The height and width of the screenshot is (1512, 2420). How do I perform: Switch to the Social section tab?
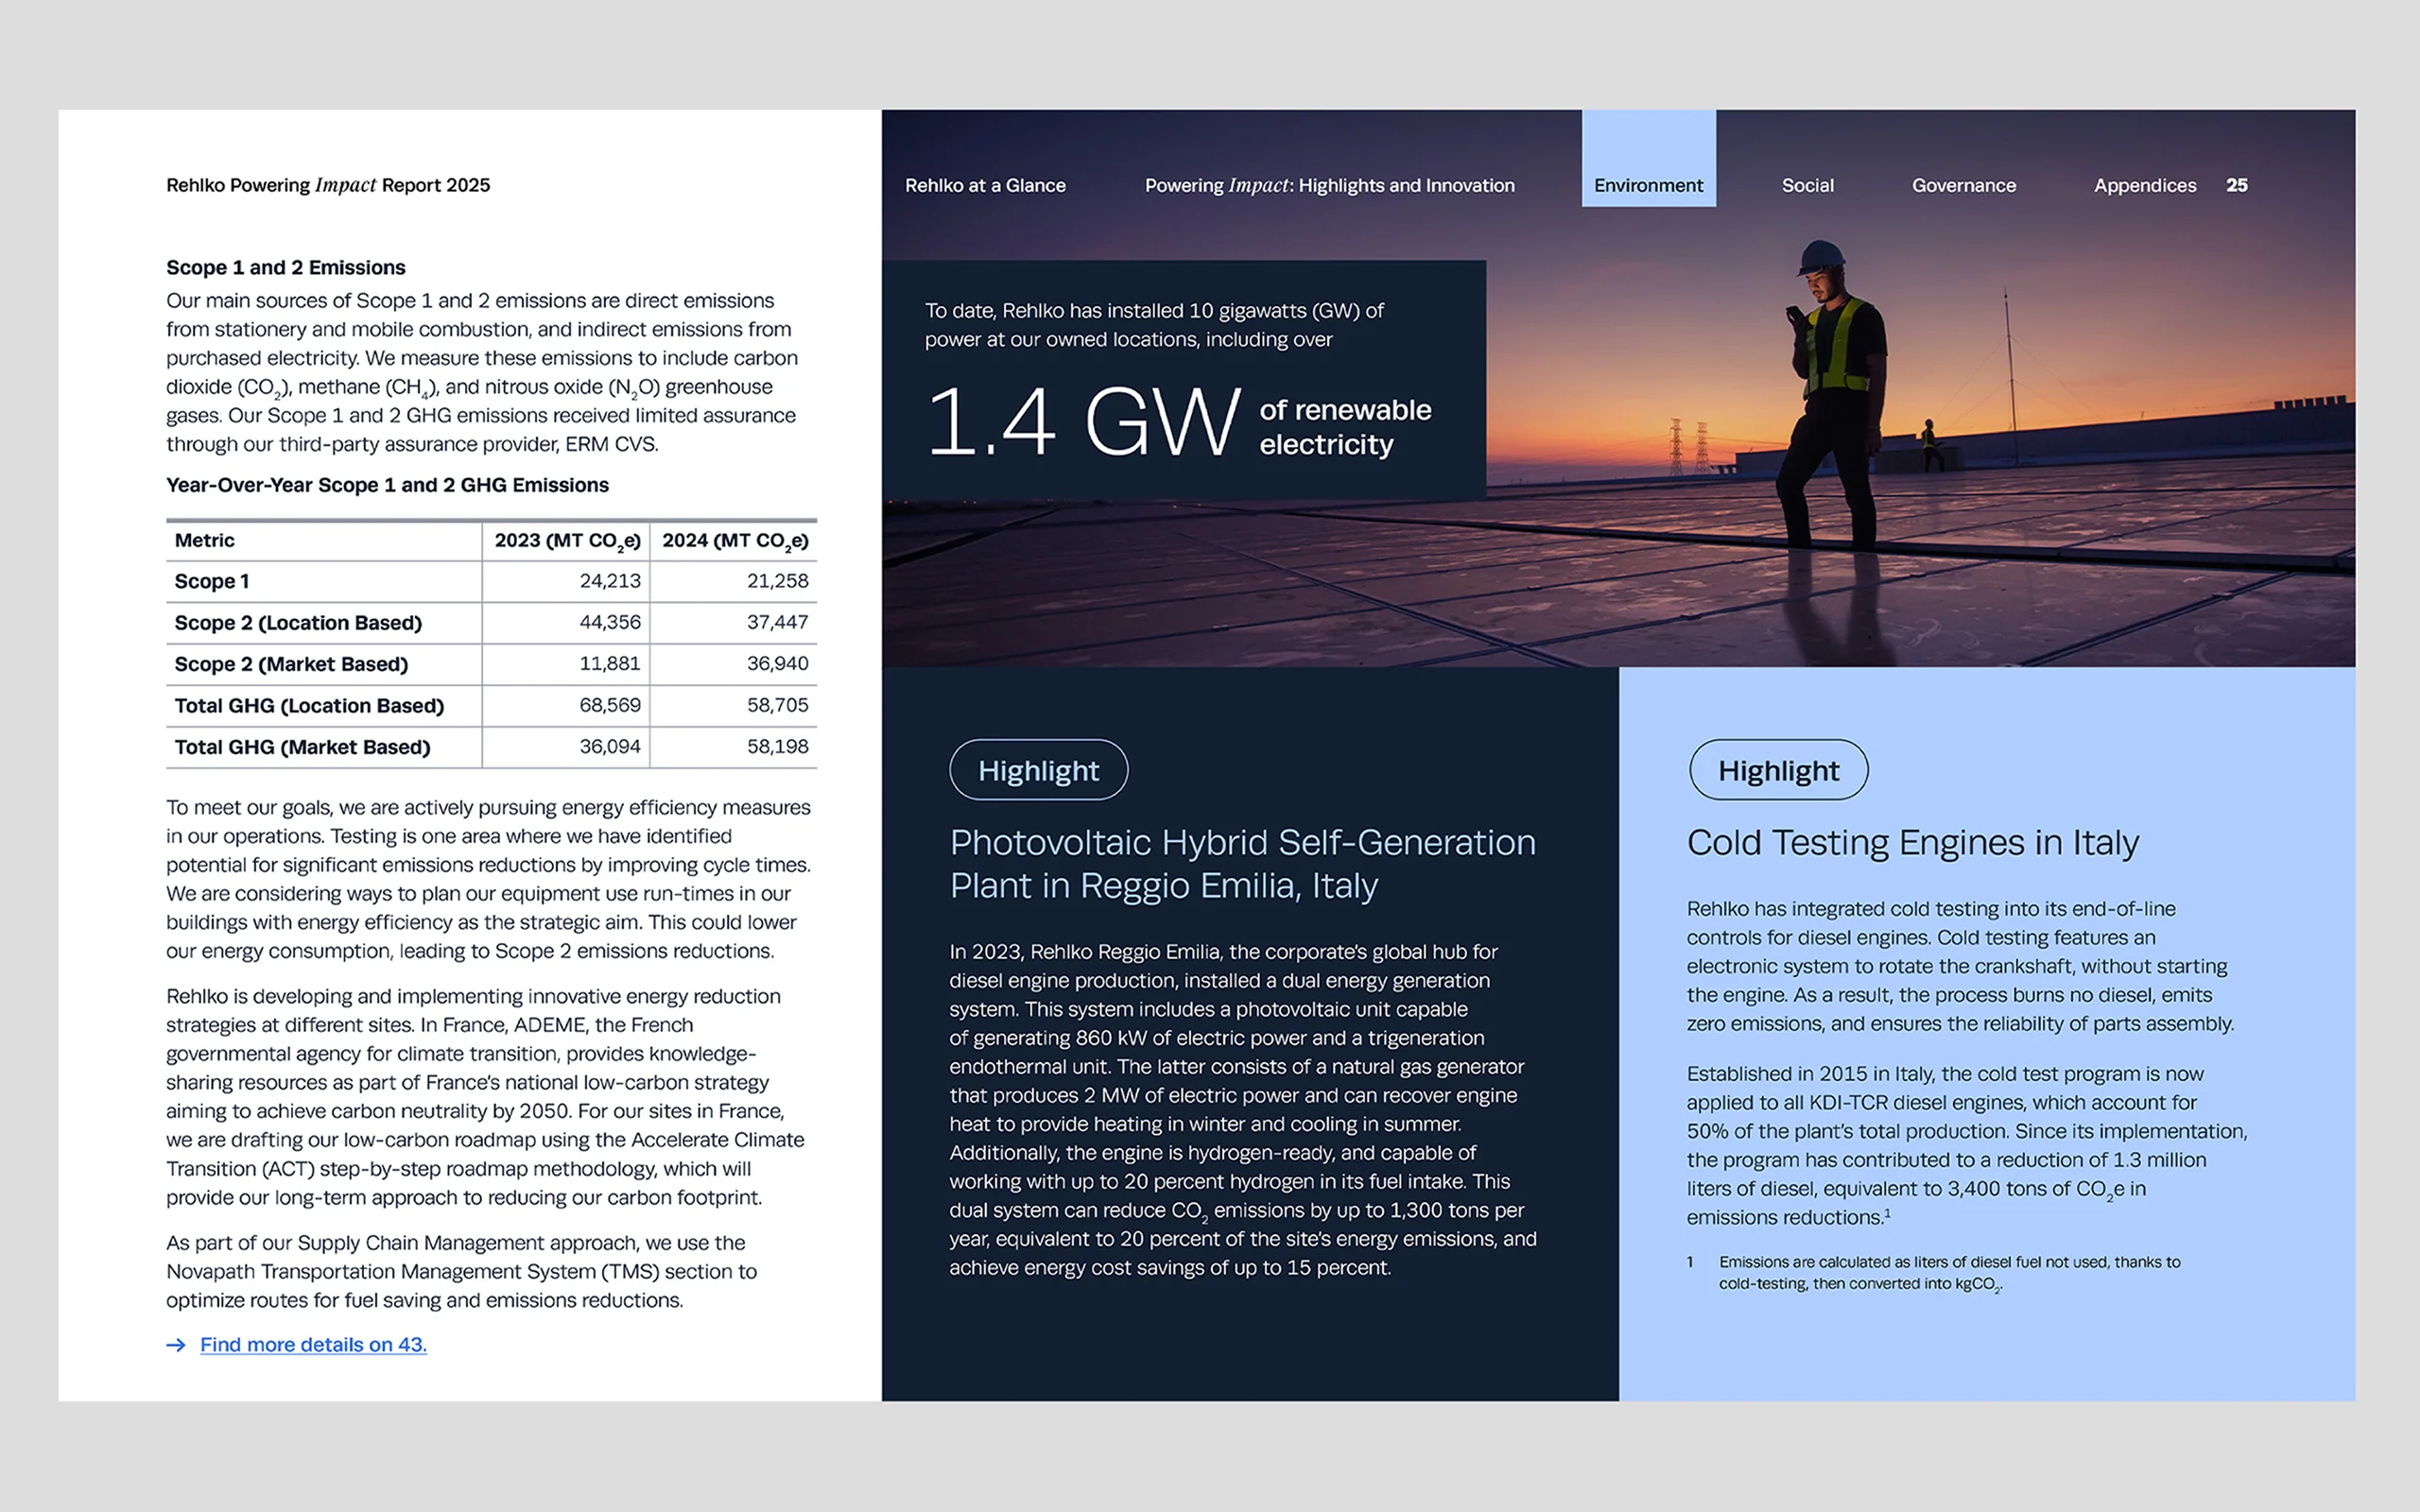[x=1807, y=185]
